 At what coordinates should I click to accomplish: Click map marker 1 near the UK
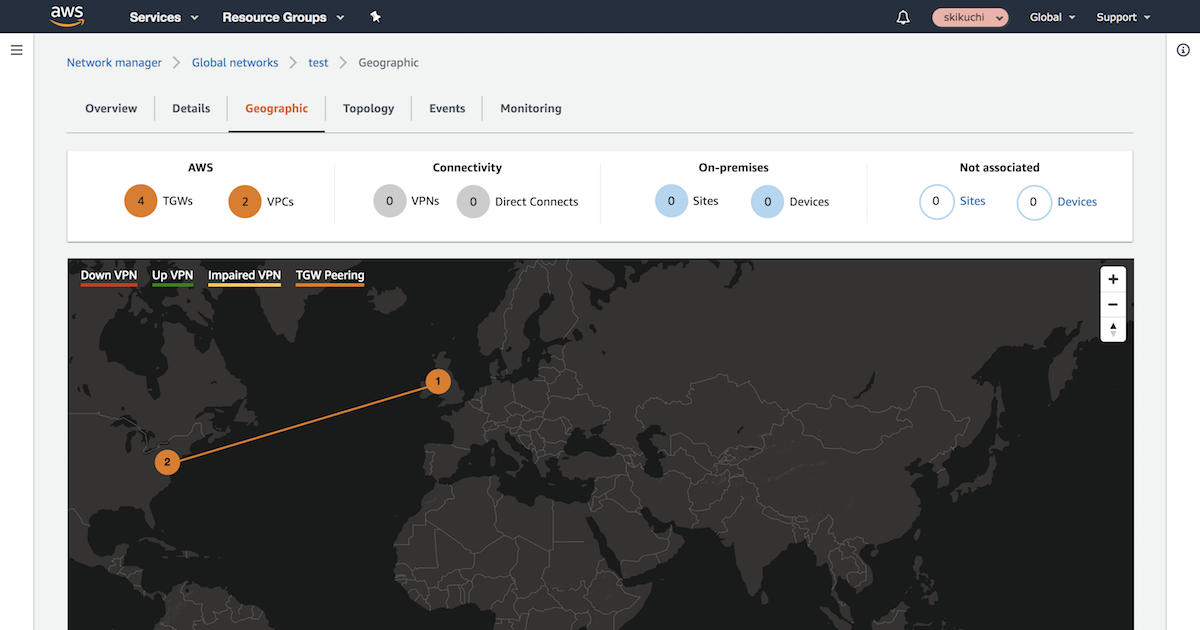click(437, 381)
